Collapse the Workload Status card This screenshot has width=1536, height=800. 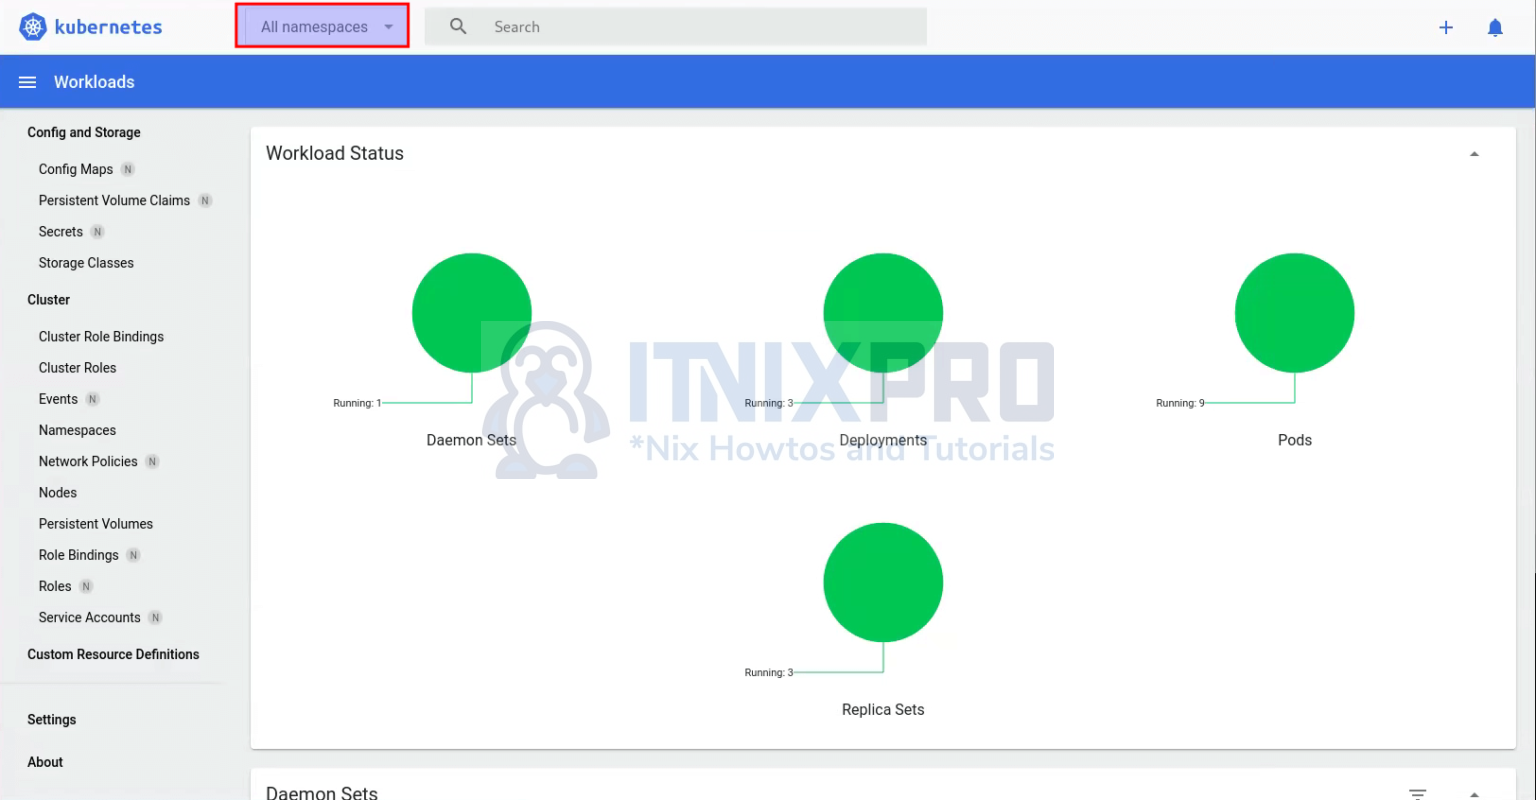1474,153
